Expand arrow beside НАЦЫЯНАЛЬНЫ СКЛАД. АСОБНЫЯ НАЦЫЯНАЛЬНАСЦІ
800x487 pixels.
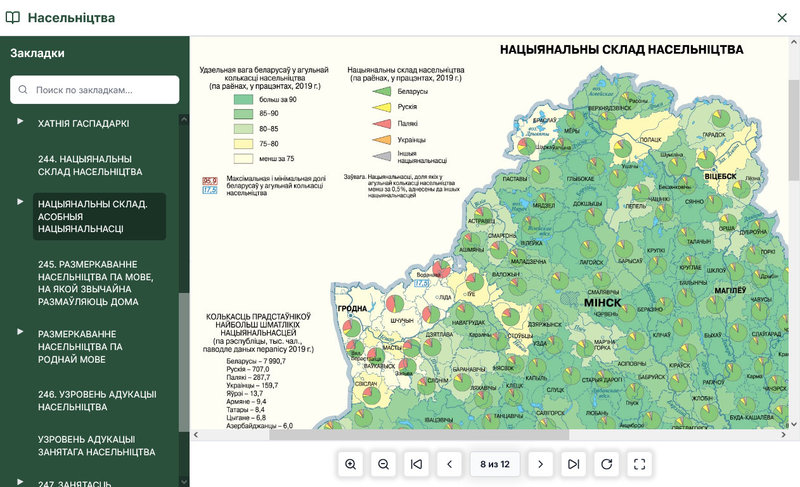click(x=20, y=203)
